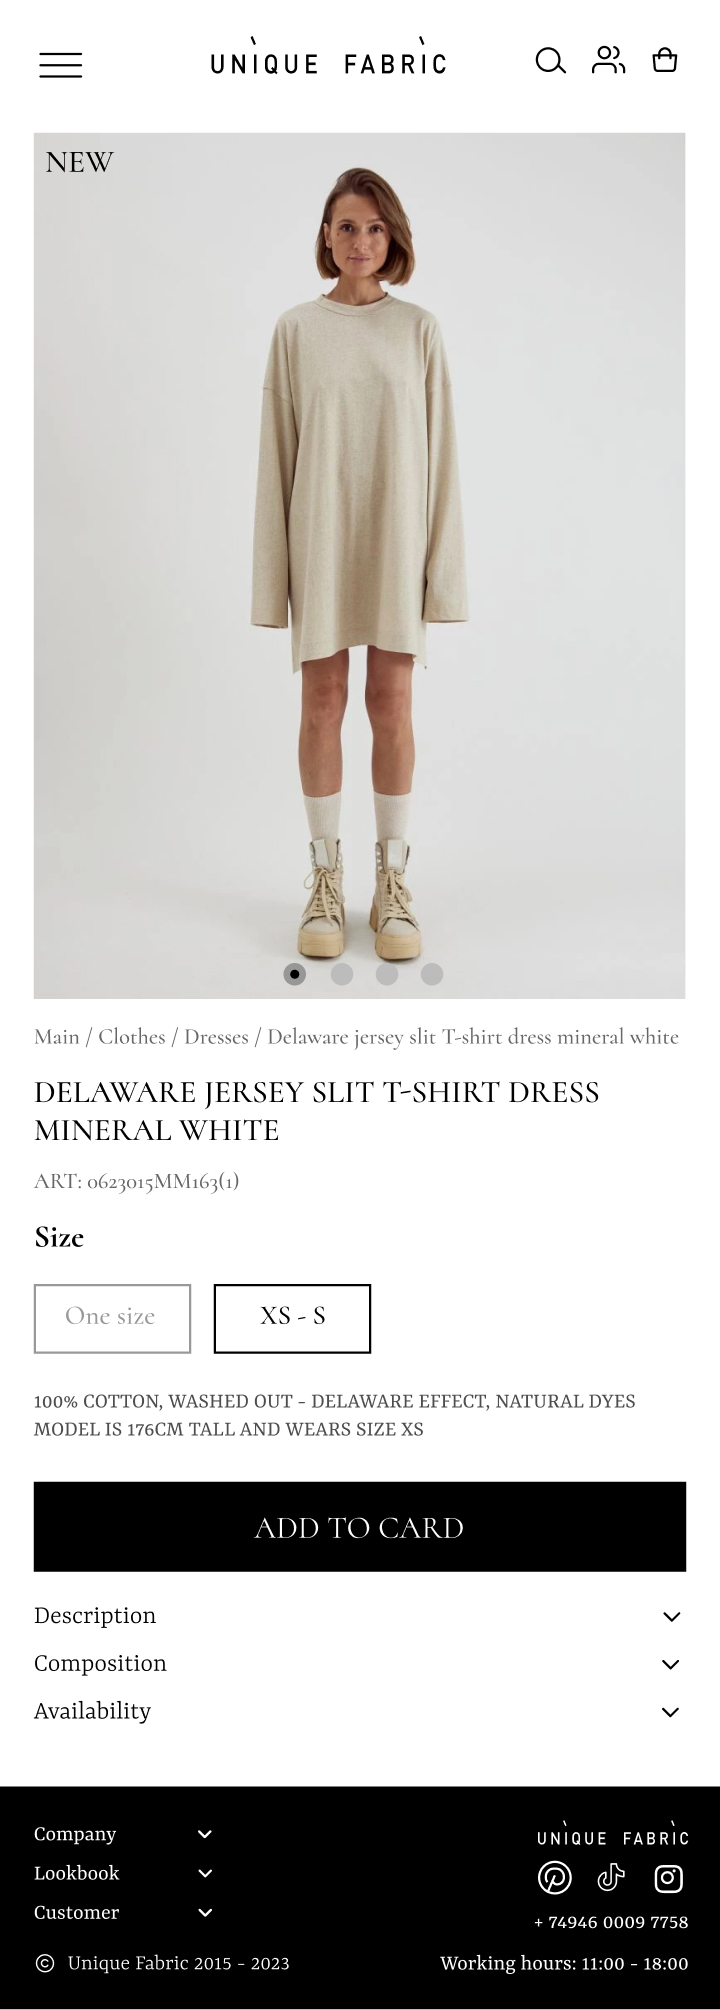720x2010 pixels.
Task: Jump to the fourth image carousel dot
Action: point(432,974)
